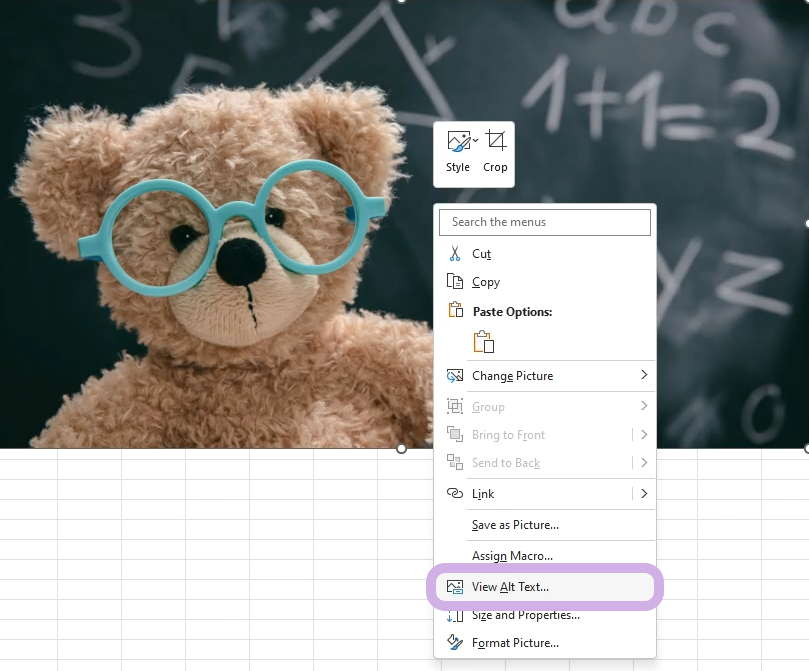The width and height of the screenshot is (809, 671).
Task: Choose Save as Picture
Action: (515, 525)
